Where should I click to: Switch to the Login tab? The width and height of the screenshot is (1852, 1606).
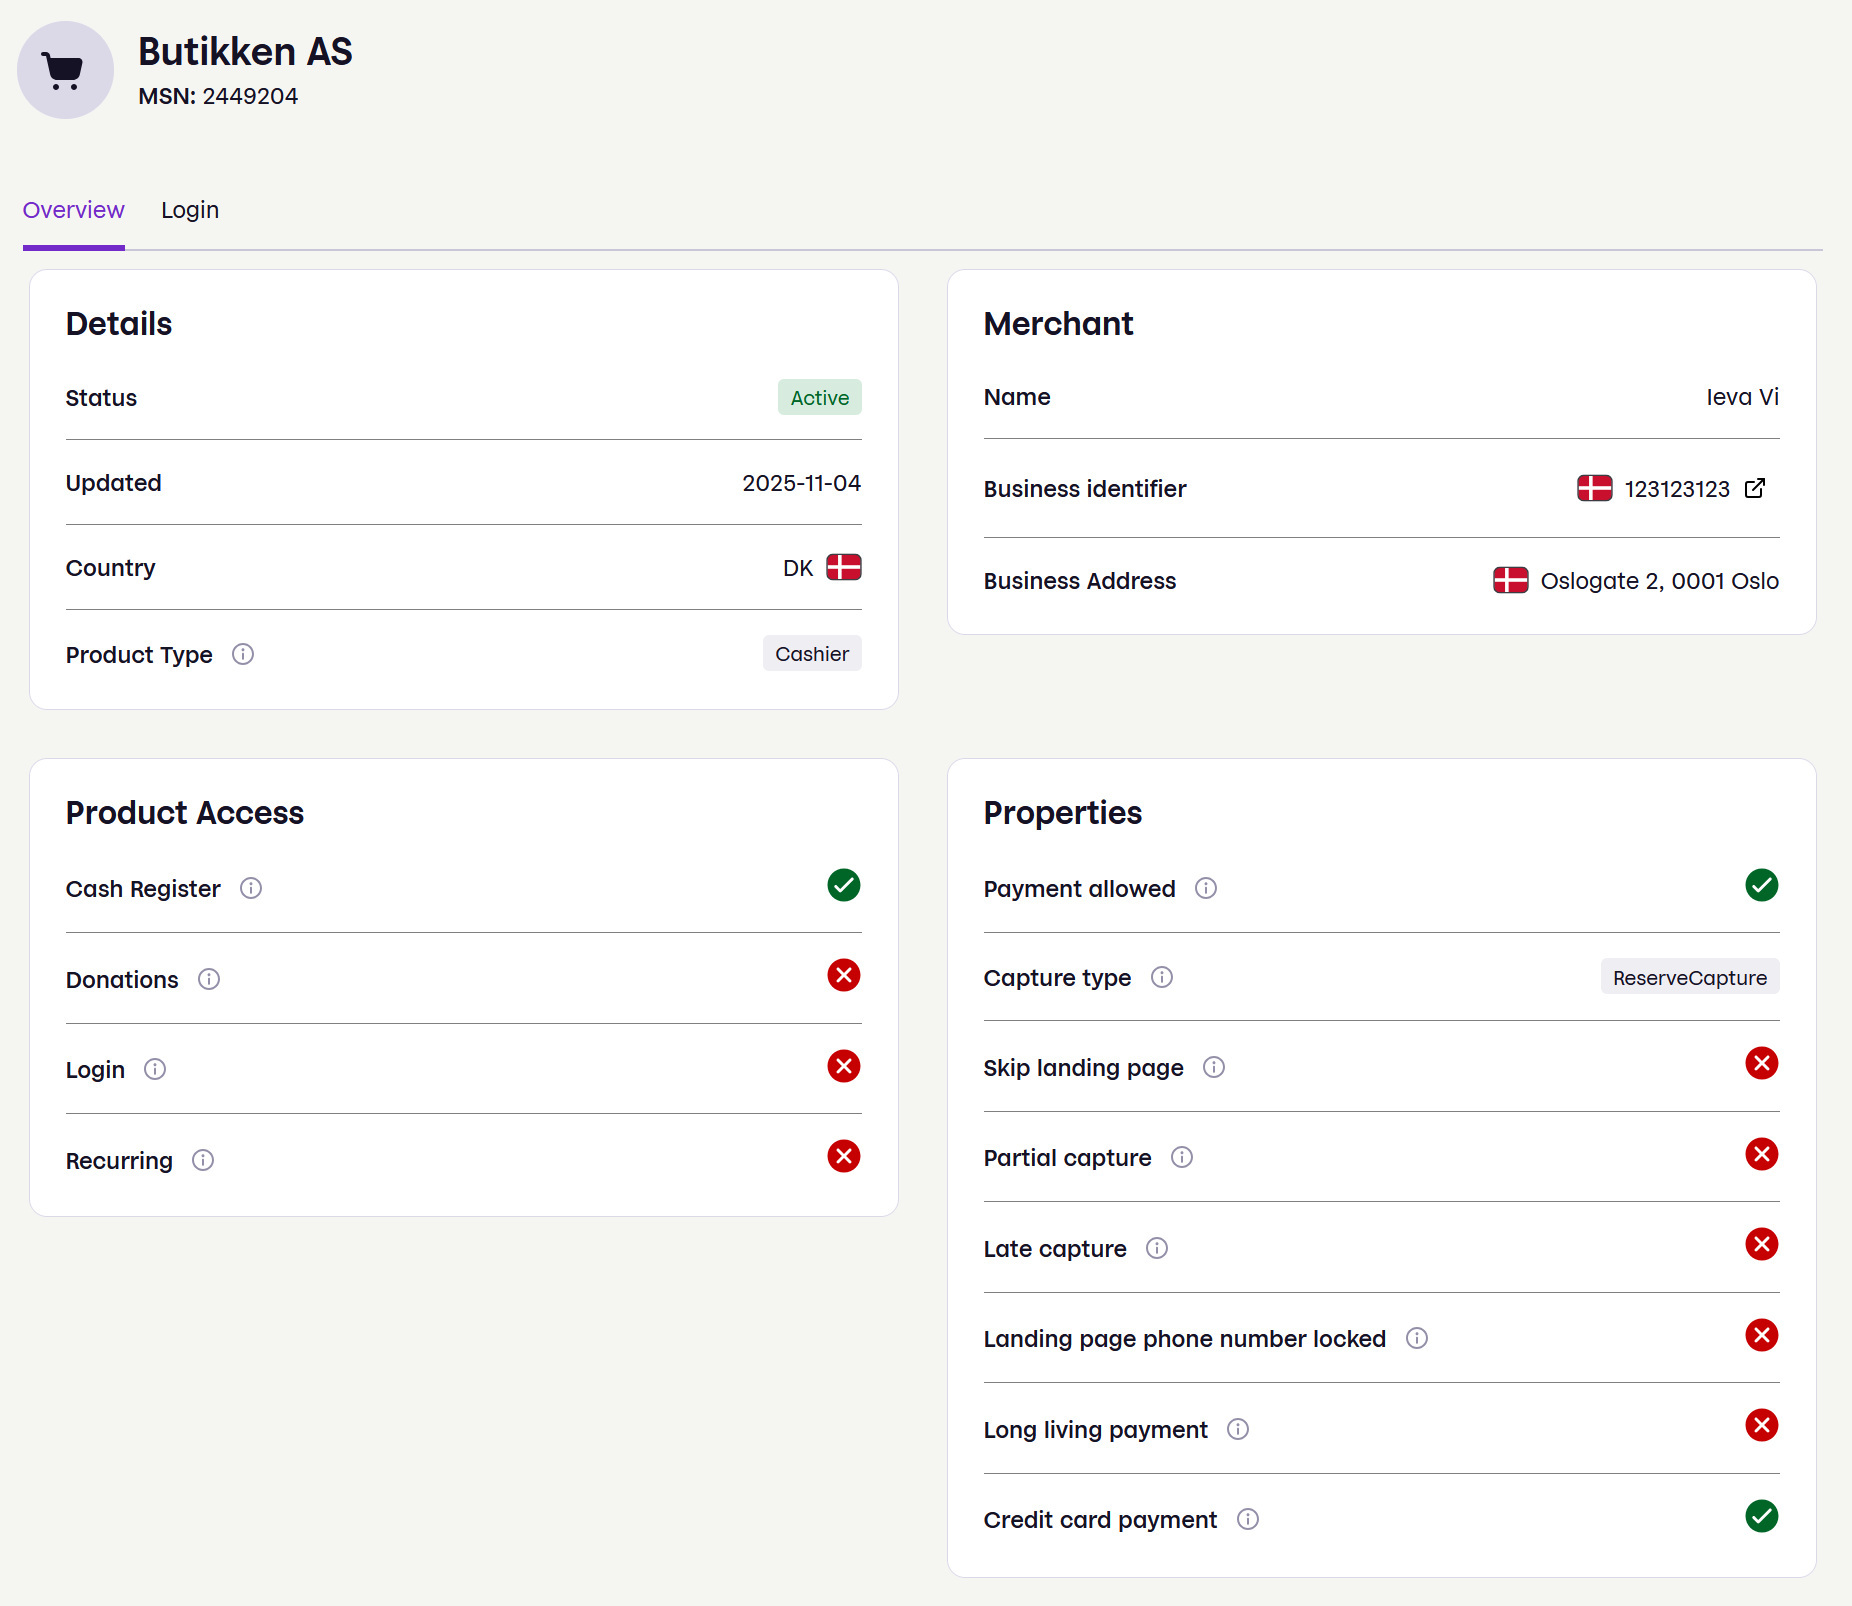pos(190,210)
